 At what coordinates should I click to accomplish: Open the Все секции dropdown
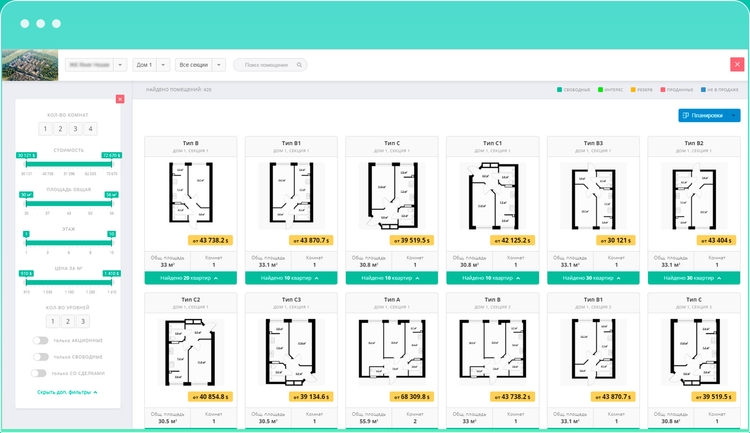coord(199,65)
